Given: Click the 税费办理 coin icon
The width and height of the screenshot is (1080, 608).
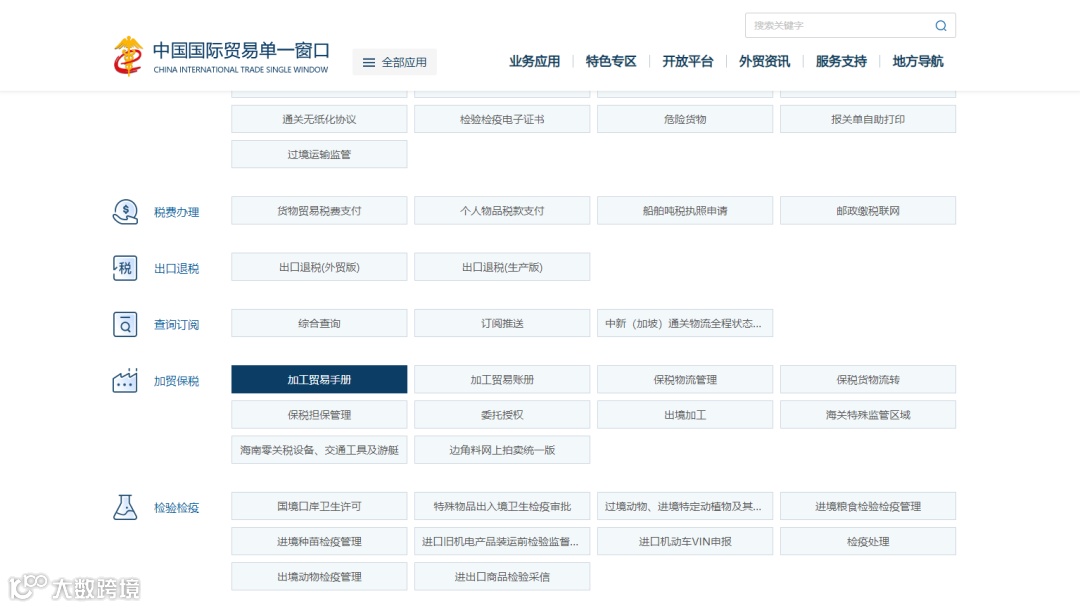Looking at the screenshot, I should [x=125, y=211].
